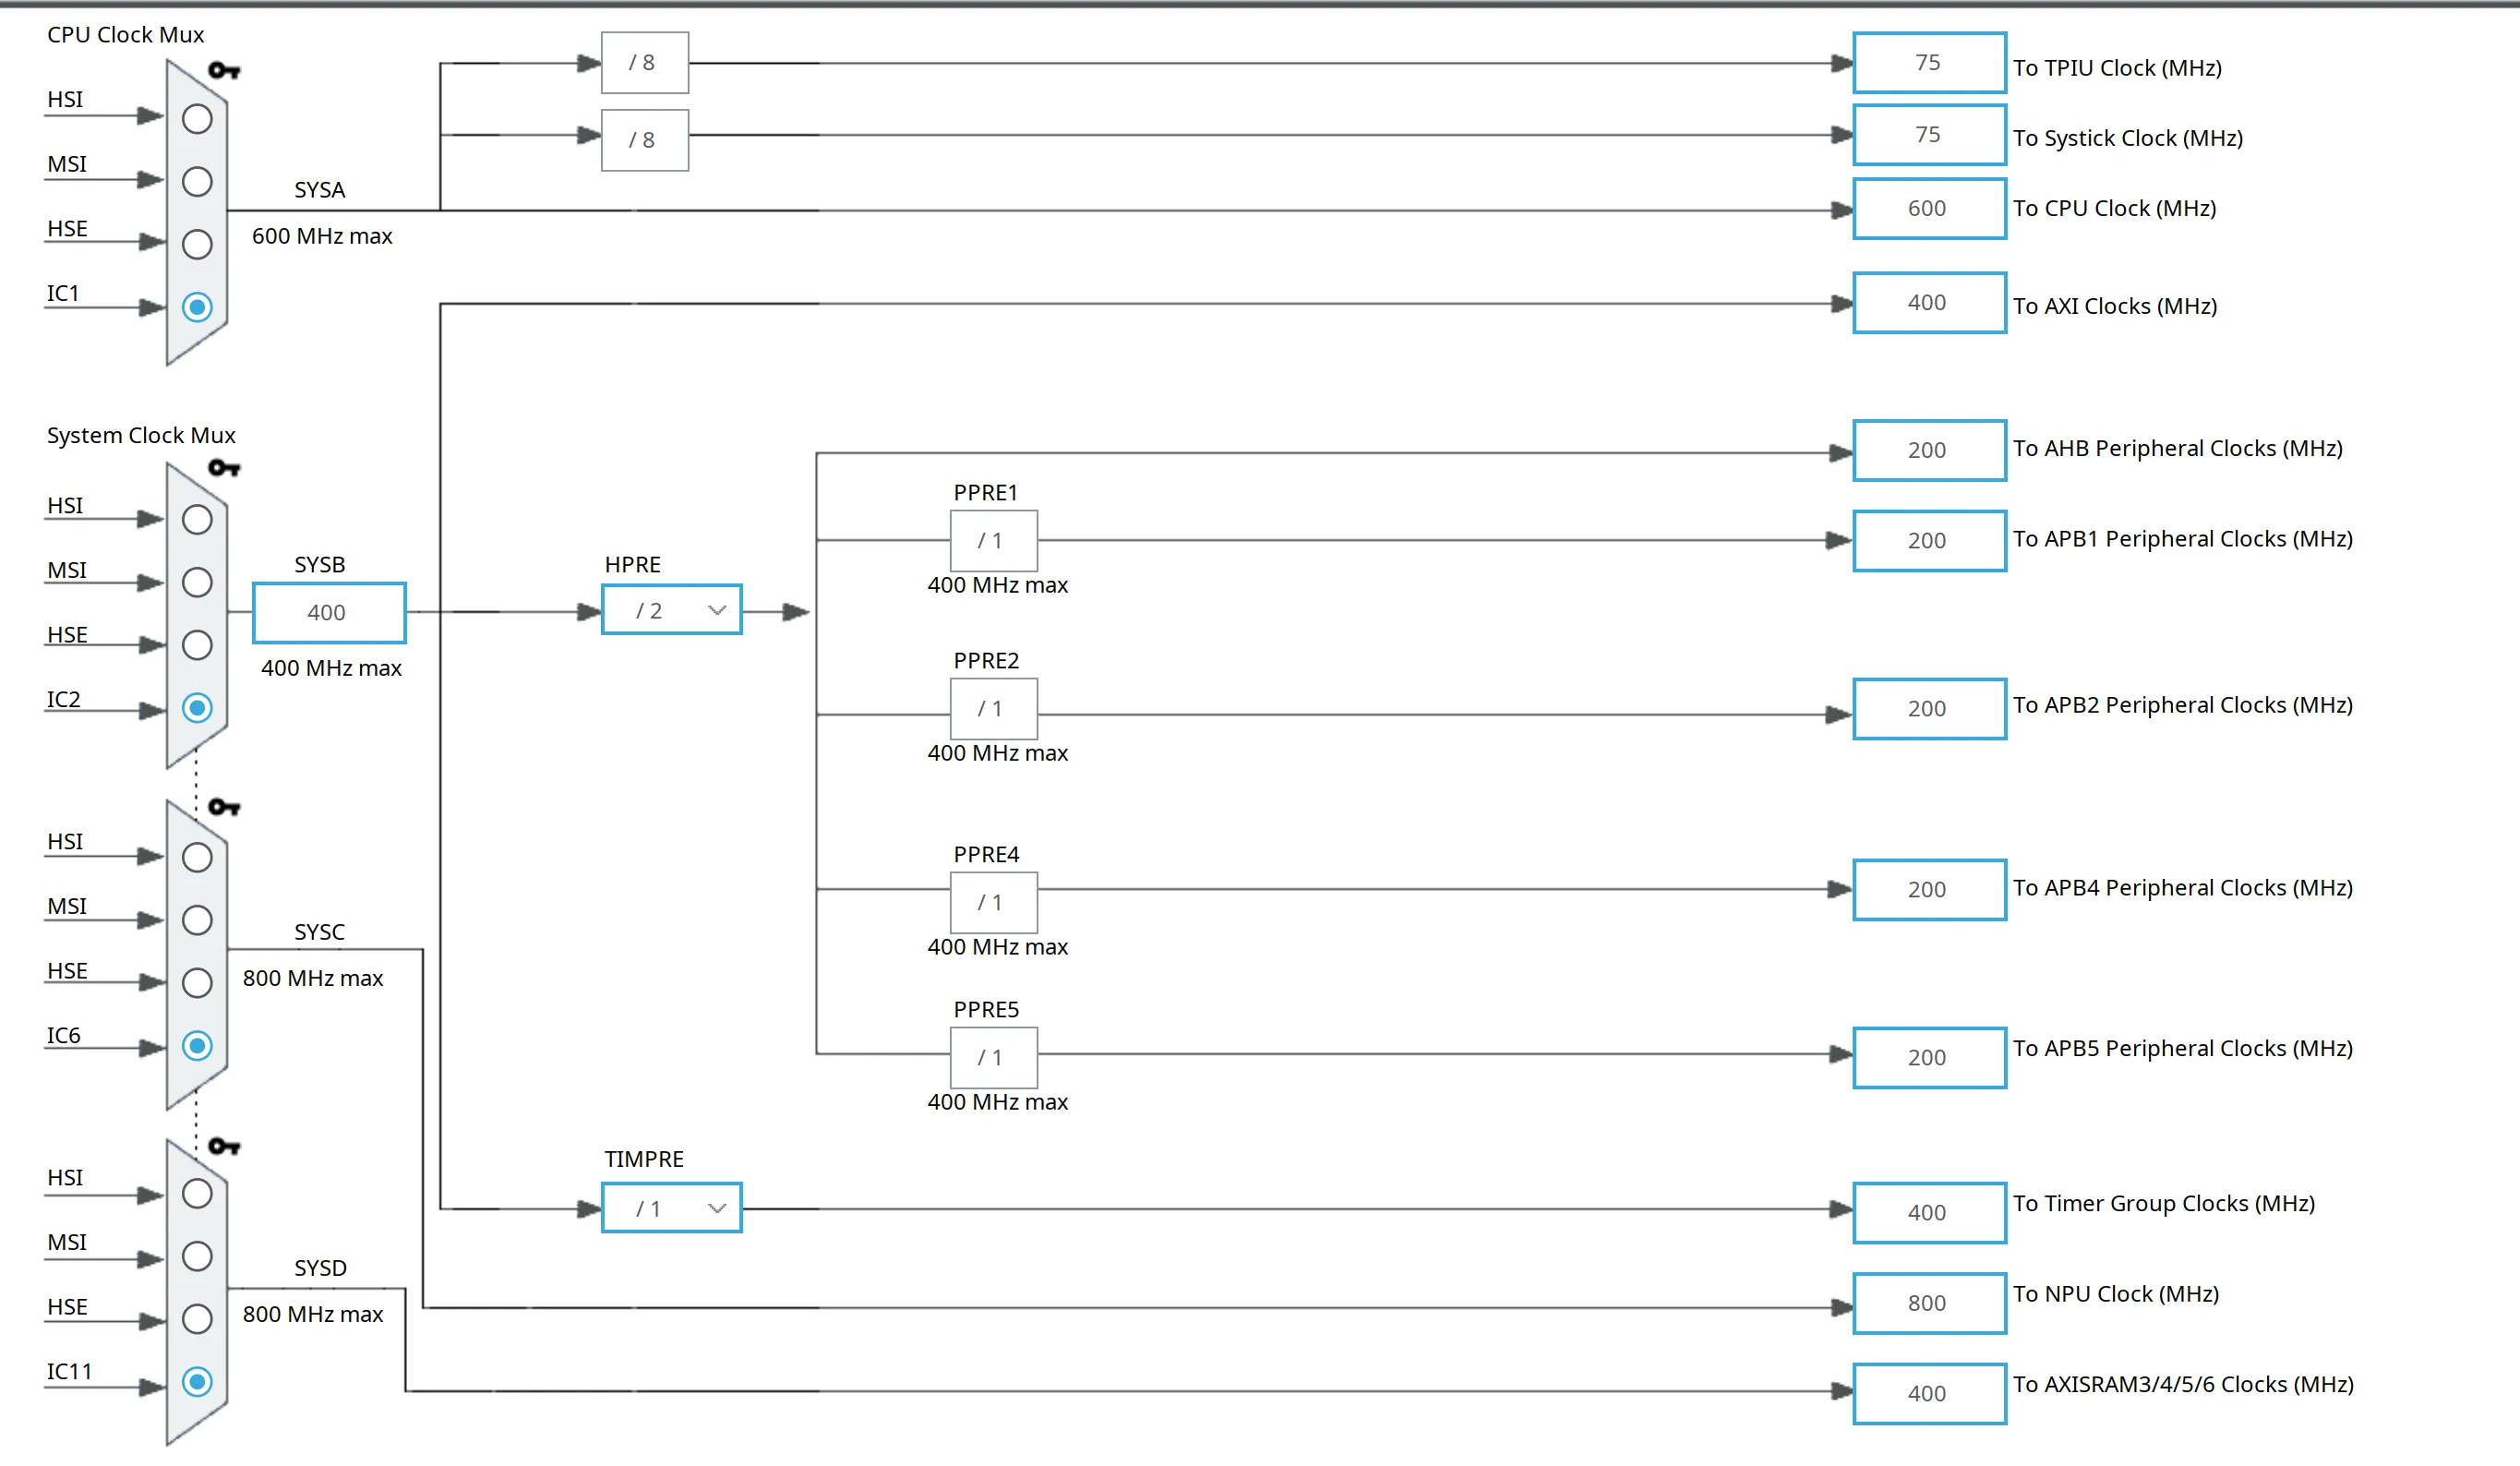Screen dimensions: 2520x1466
Task: Click the APB4 Peripheral Clocks 200 box
Action: 1929,890
